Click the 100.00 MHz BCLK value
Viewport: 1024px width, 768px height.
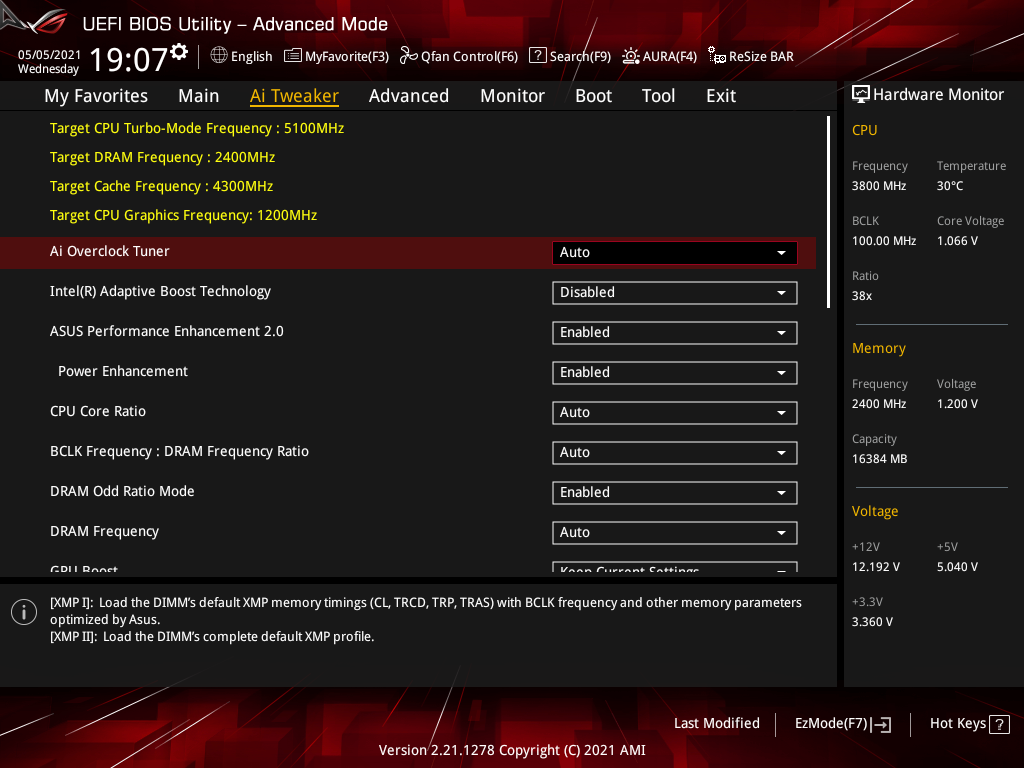pyautogui.click(x=884, y=240)
